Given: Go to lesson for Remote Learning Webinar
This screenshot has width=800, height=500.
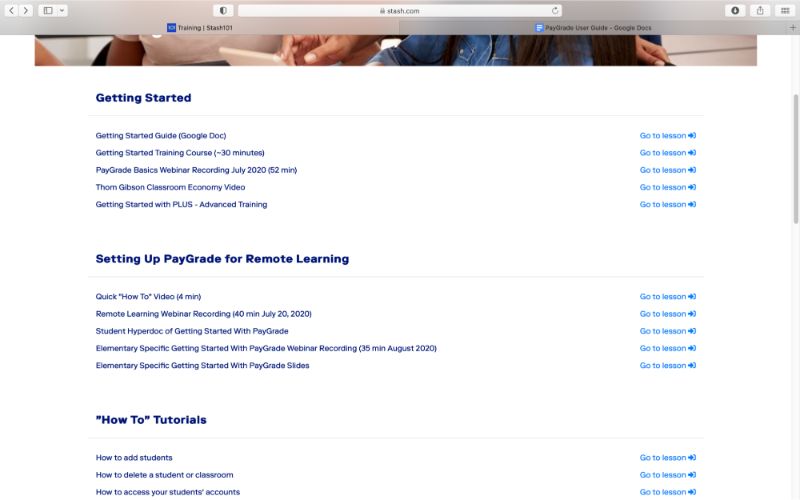Looking at the screenshot, I should point(667,314).
